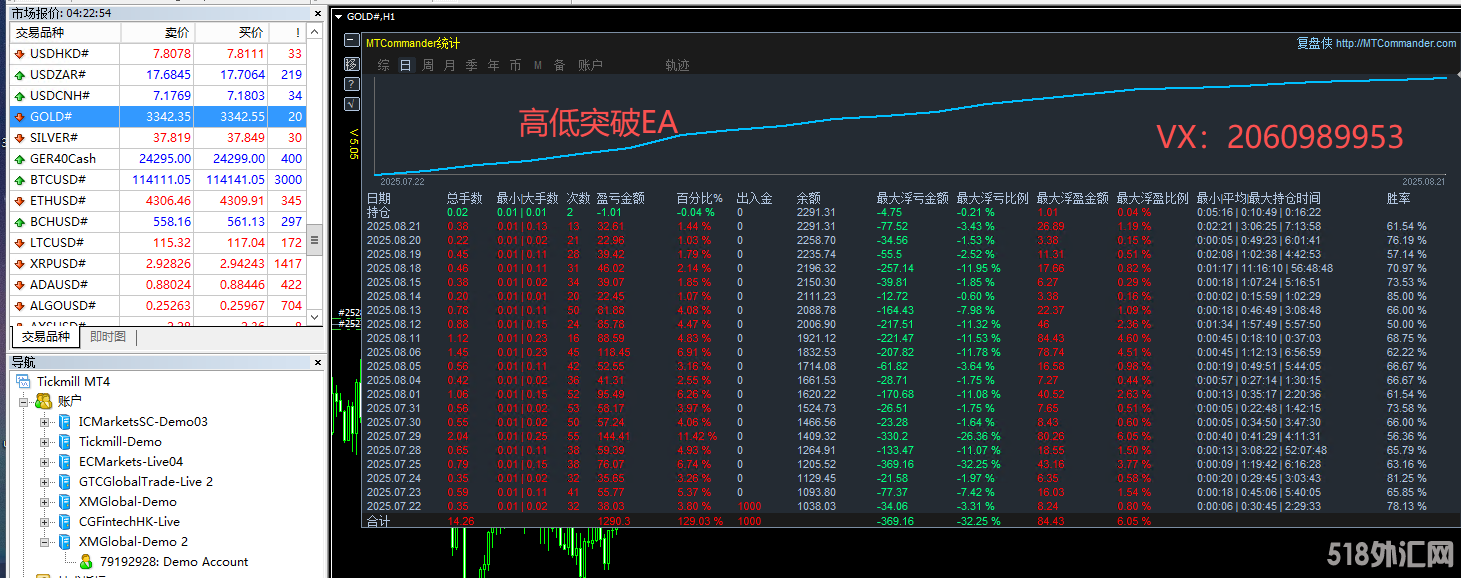1461x578 pixels.
Task: Click the square-root symbol icon in panel
Action: click(x=351, y=104)
